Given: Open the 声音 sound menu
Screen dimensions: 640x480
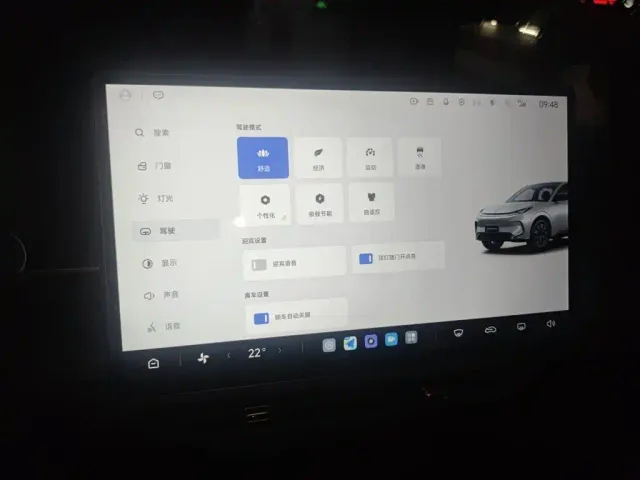Looking at the screenshot, I should tap(161, 295).
